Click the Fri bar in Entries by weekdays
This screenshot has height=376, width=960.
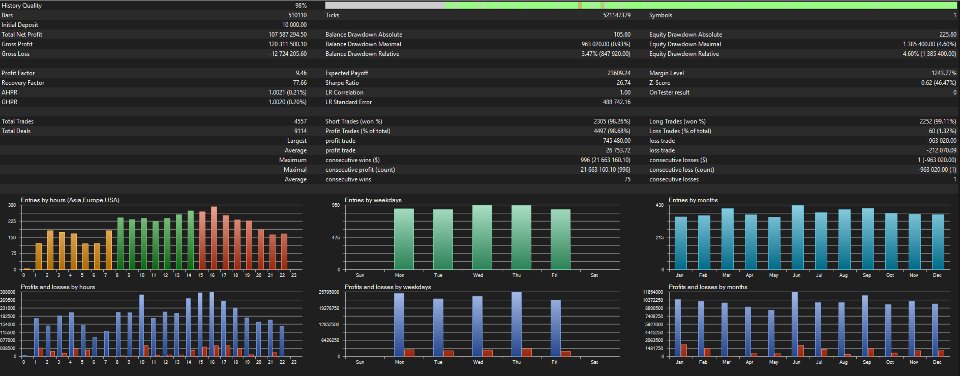tap(560, 239)
